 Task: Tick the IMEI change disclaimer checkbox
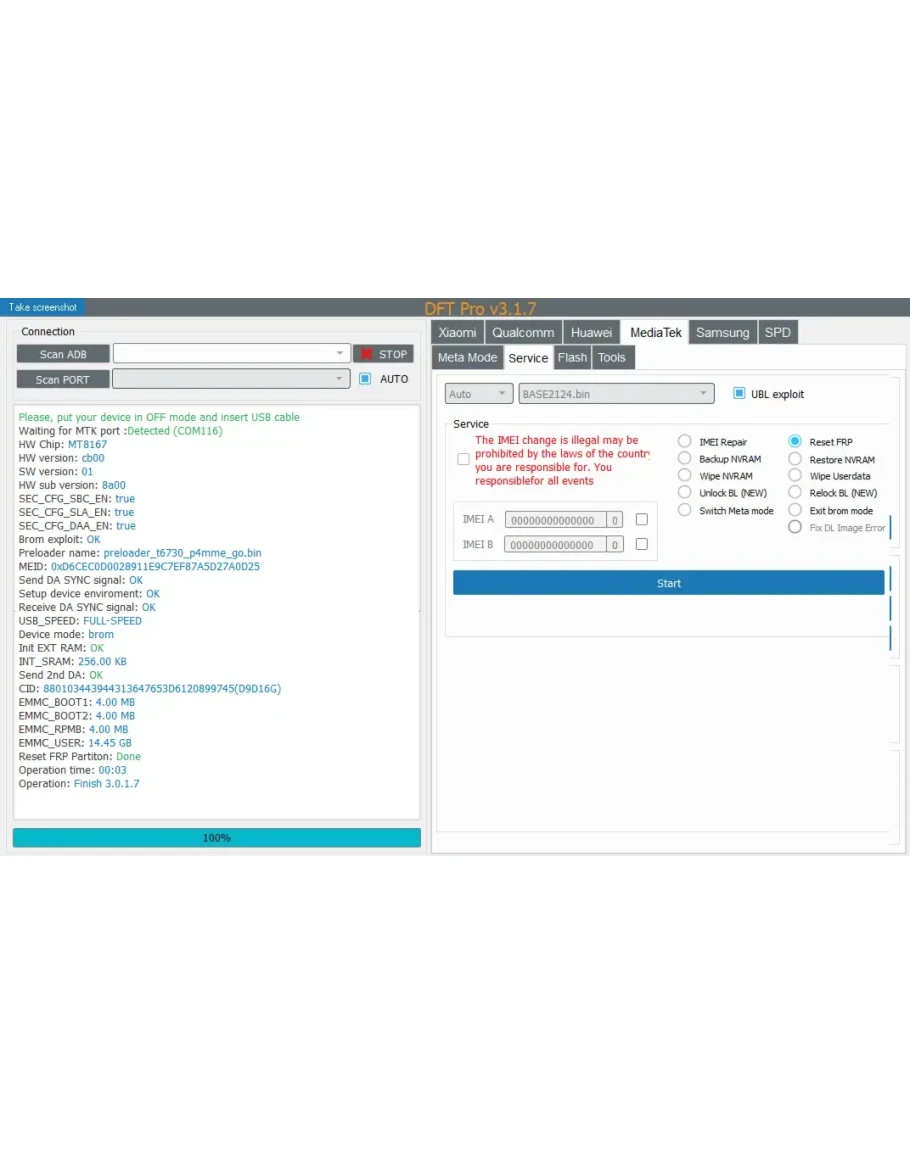coord(463,460)
